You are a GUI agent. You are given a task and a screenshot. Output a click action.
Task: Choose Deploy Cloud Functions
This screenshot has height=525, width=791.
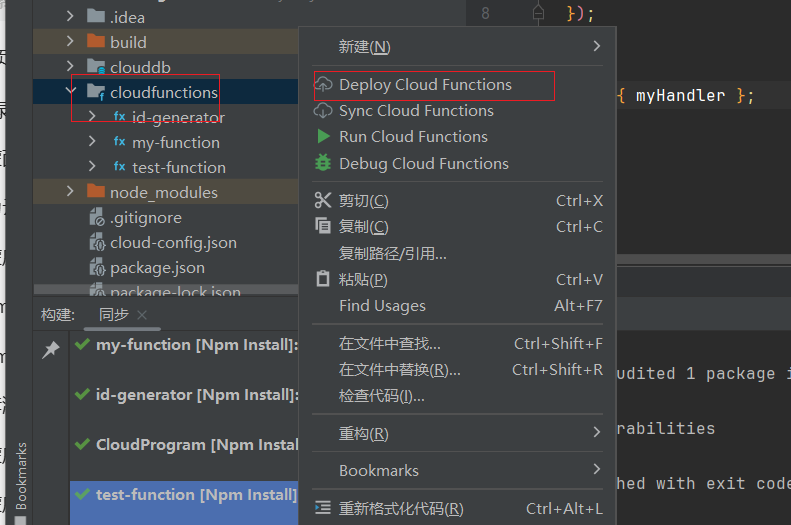tap(458, 85)
